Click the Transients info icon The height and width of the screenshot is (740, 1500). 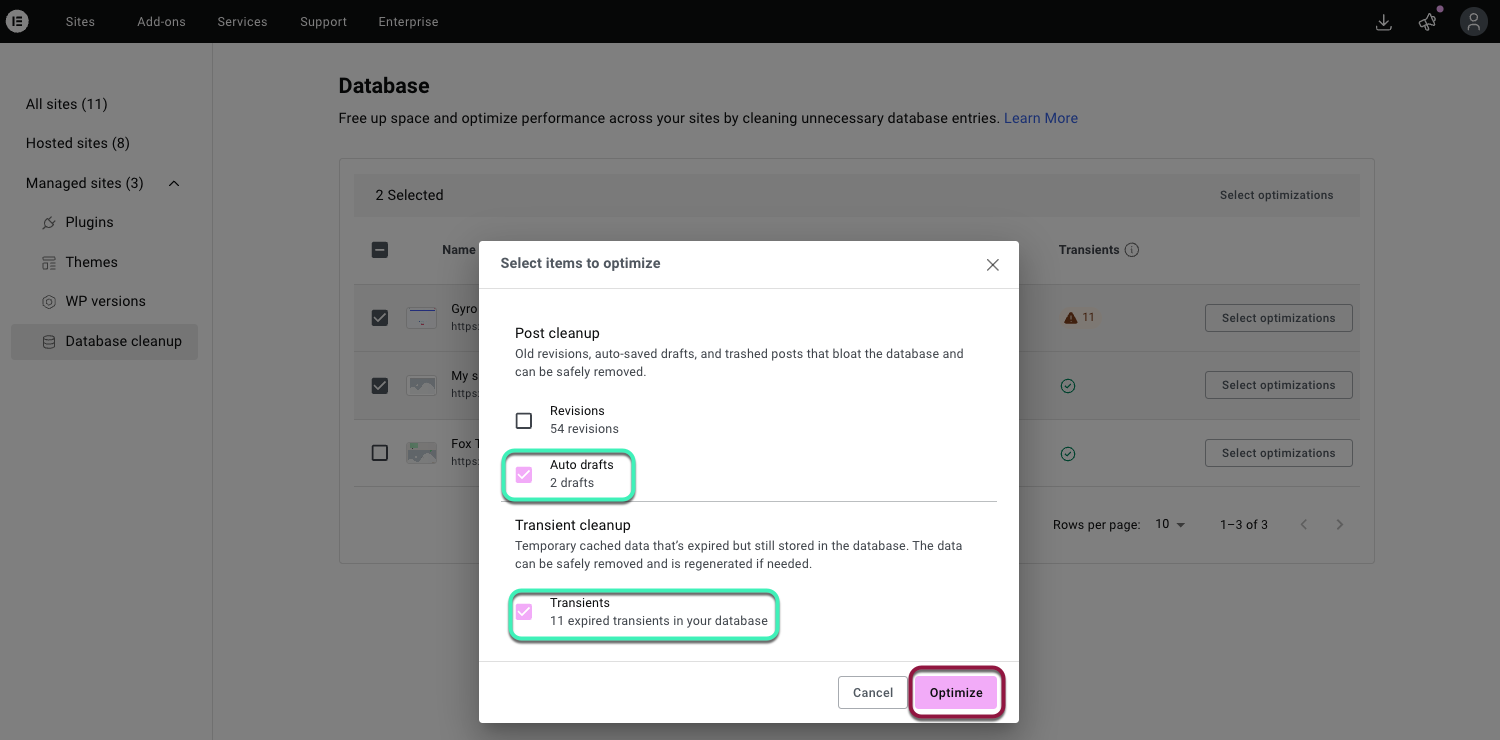[x=1132, y=250]
